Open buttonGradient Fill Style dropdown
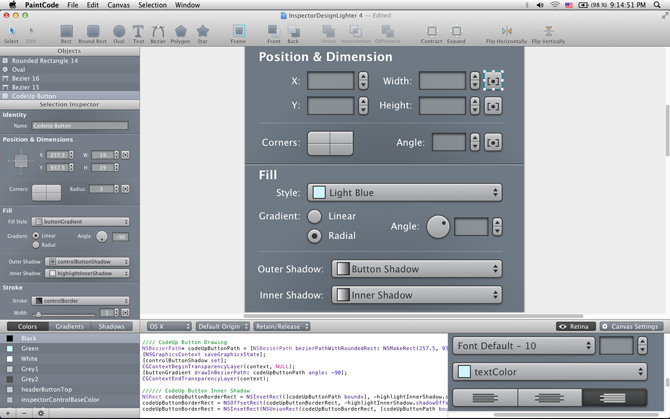 pos(80,222)
